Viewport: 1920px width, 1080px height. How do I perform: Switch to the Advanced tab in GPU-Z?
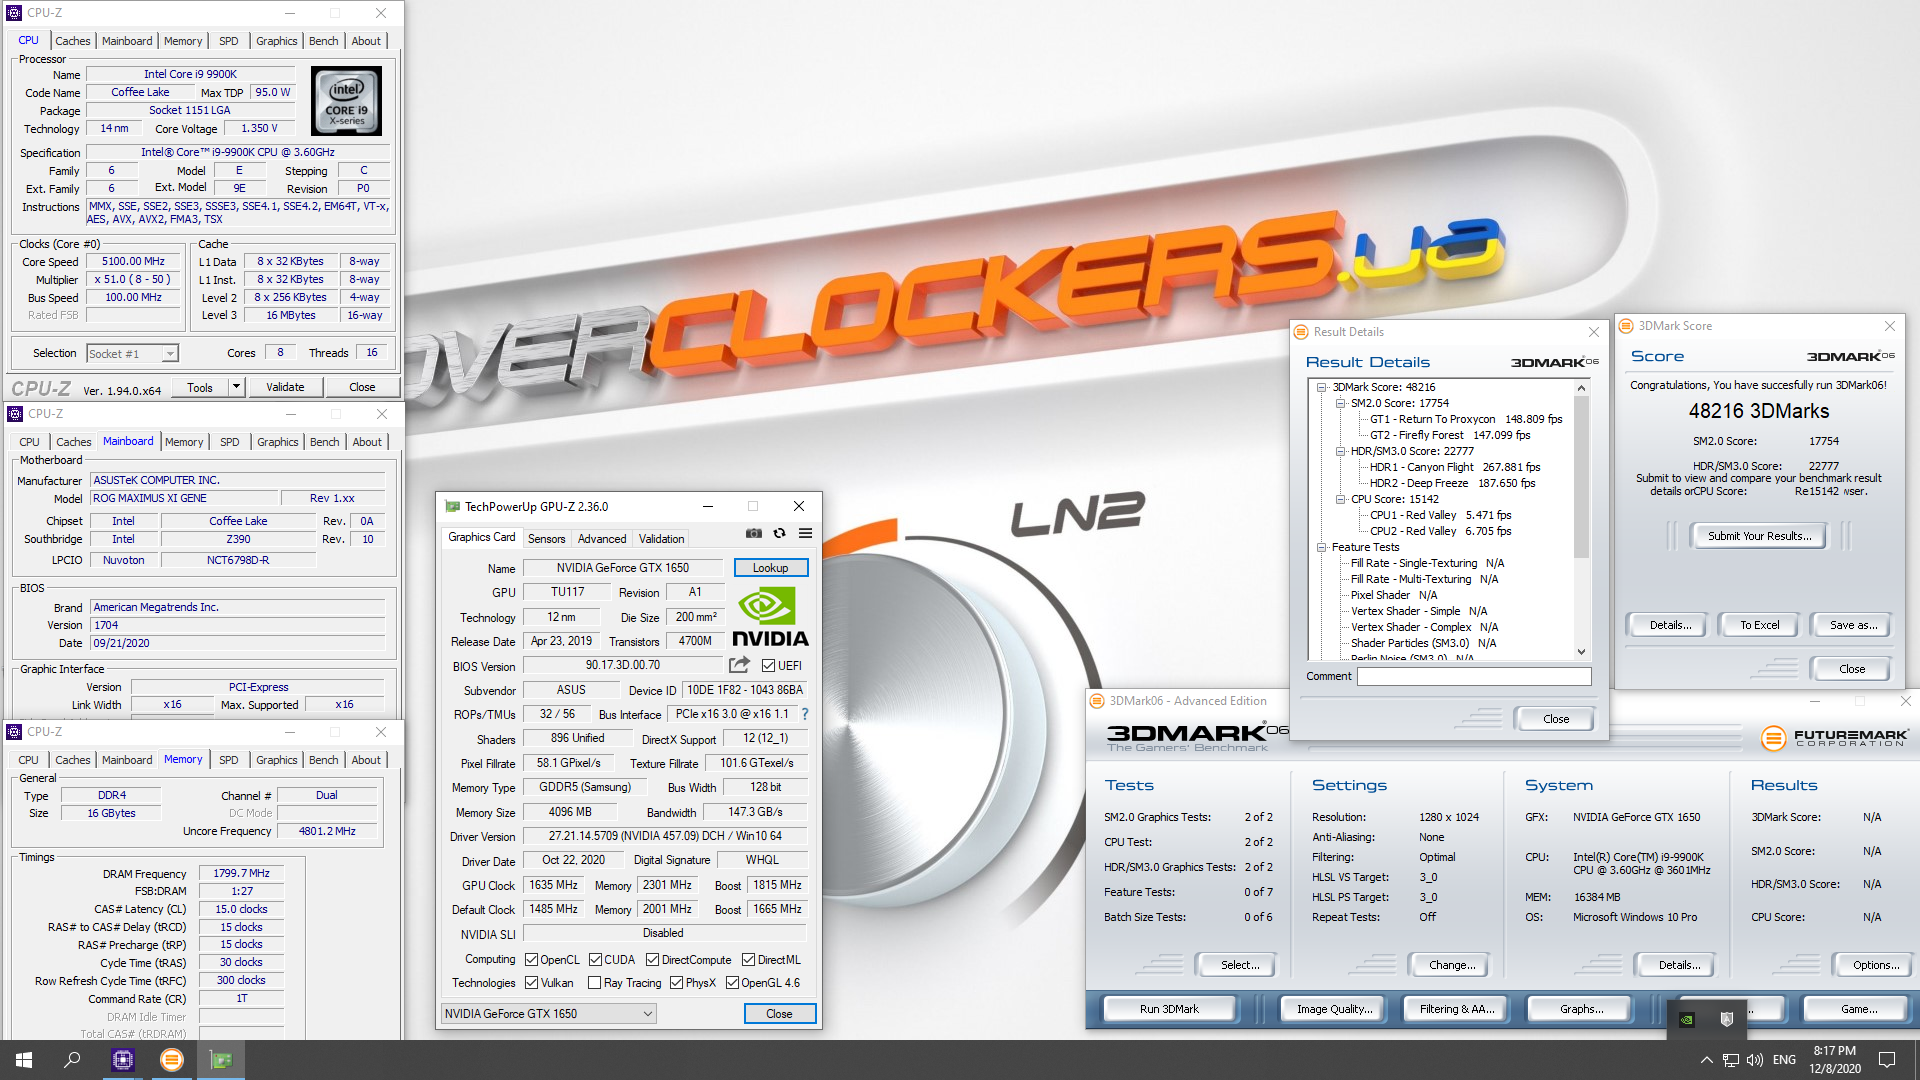[x=602, y=539]
